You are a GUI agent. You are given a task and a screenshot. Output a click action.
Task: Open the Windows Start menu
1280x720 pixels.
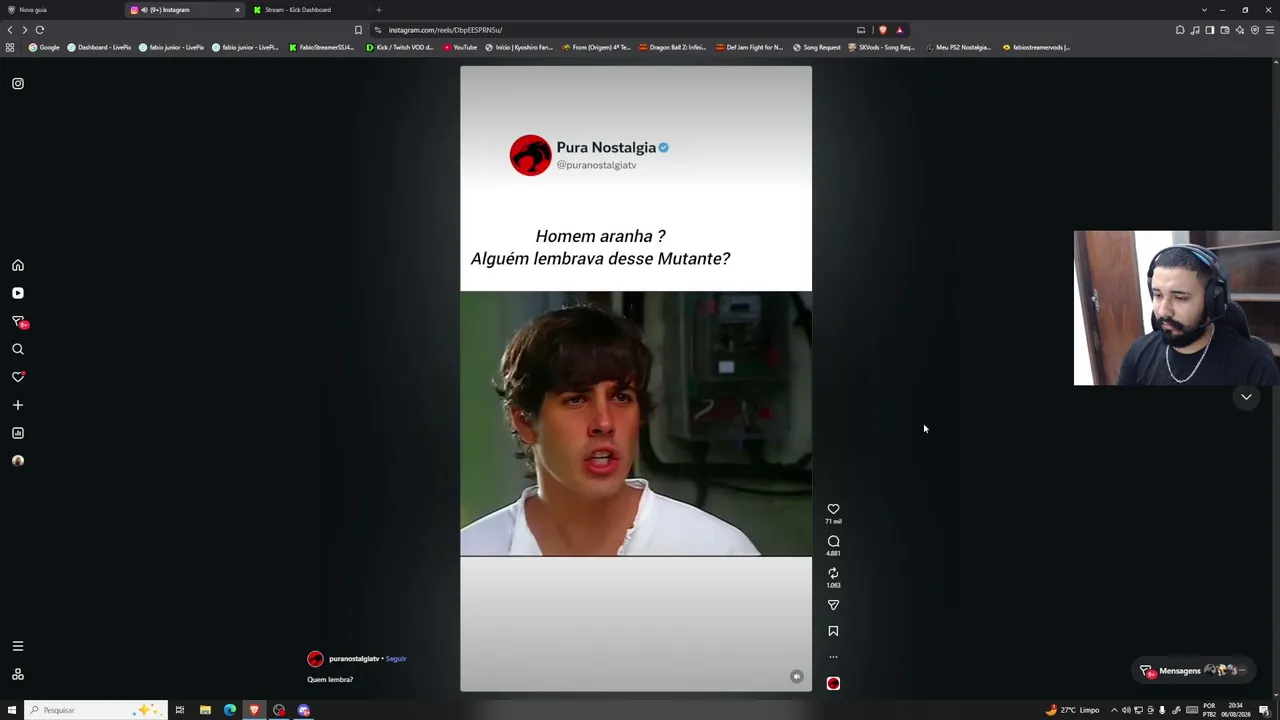point(12,710)
